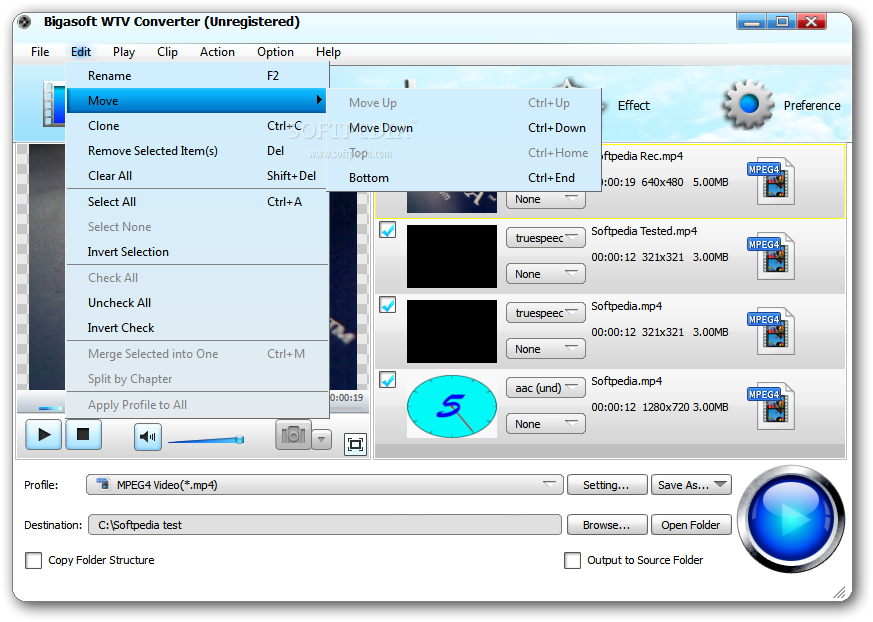Click the Open Folder button

point(691,525)
